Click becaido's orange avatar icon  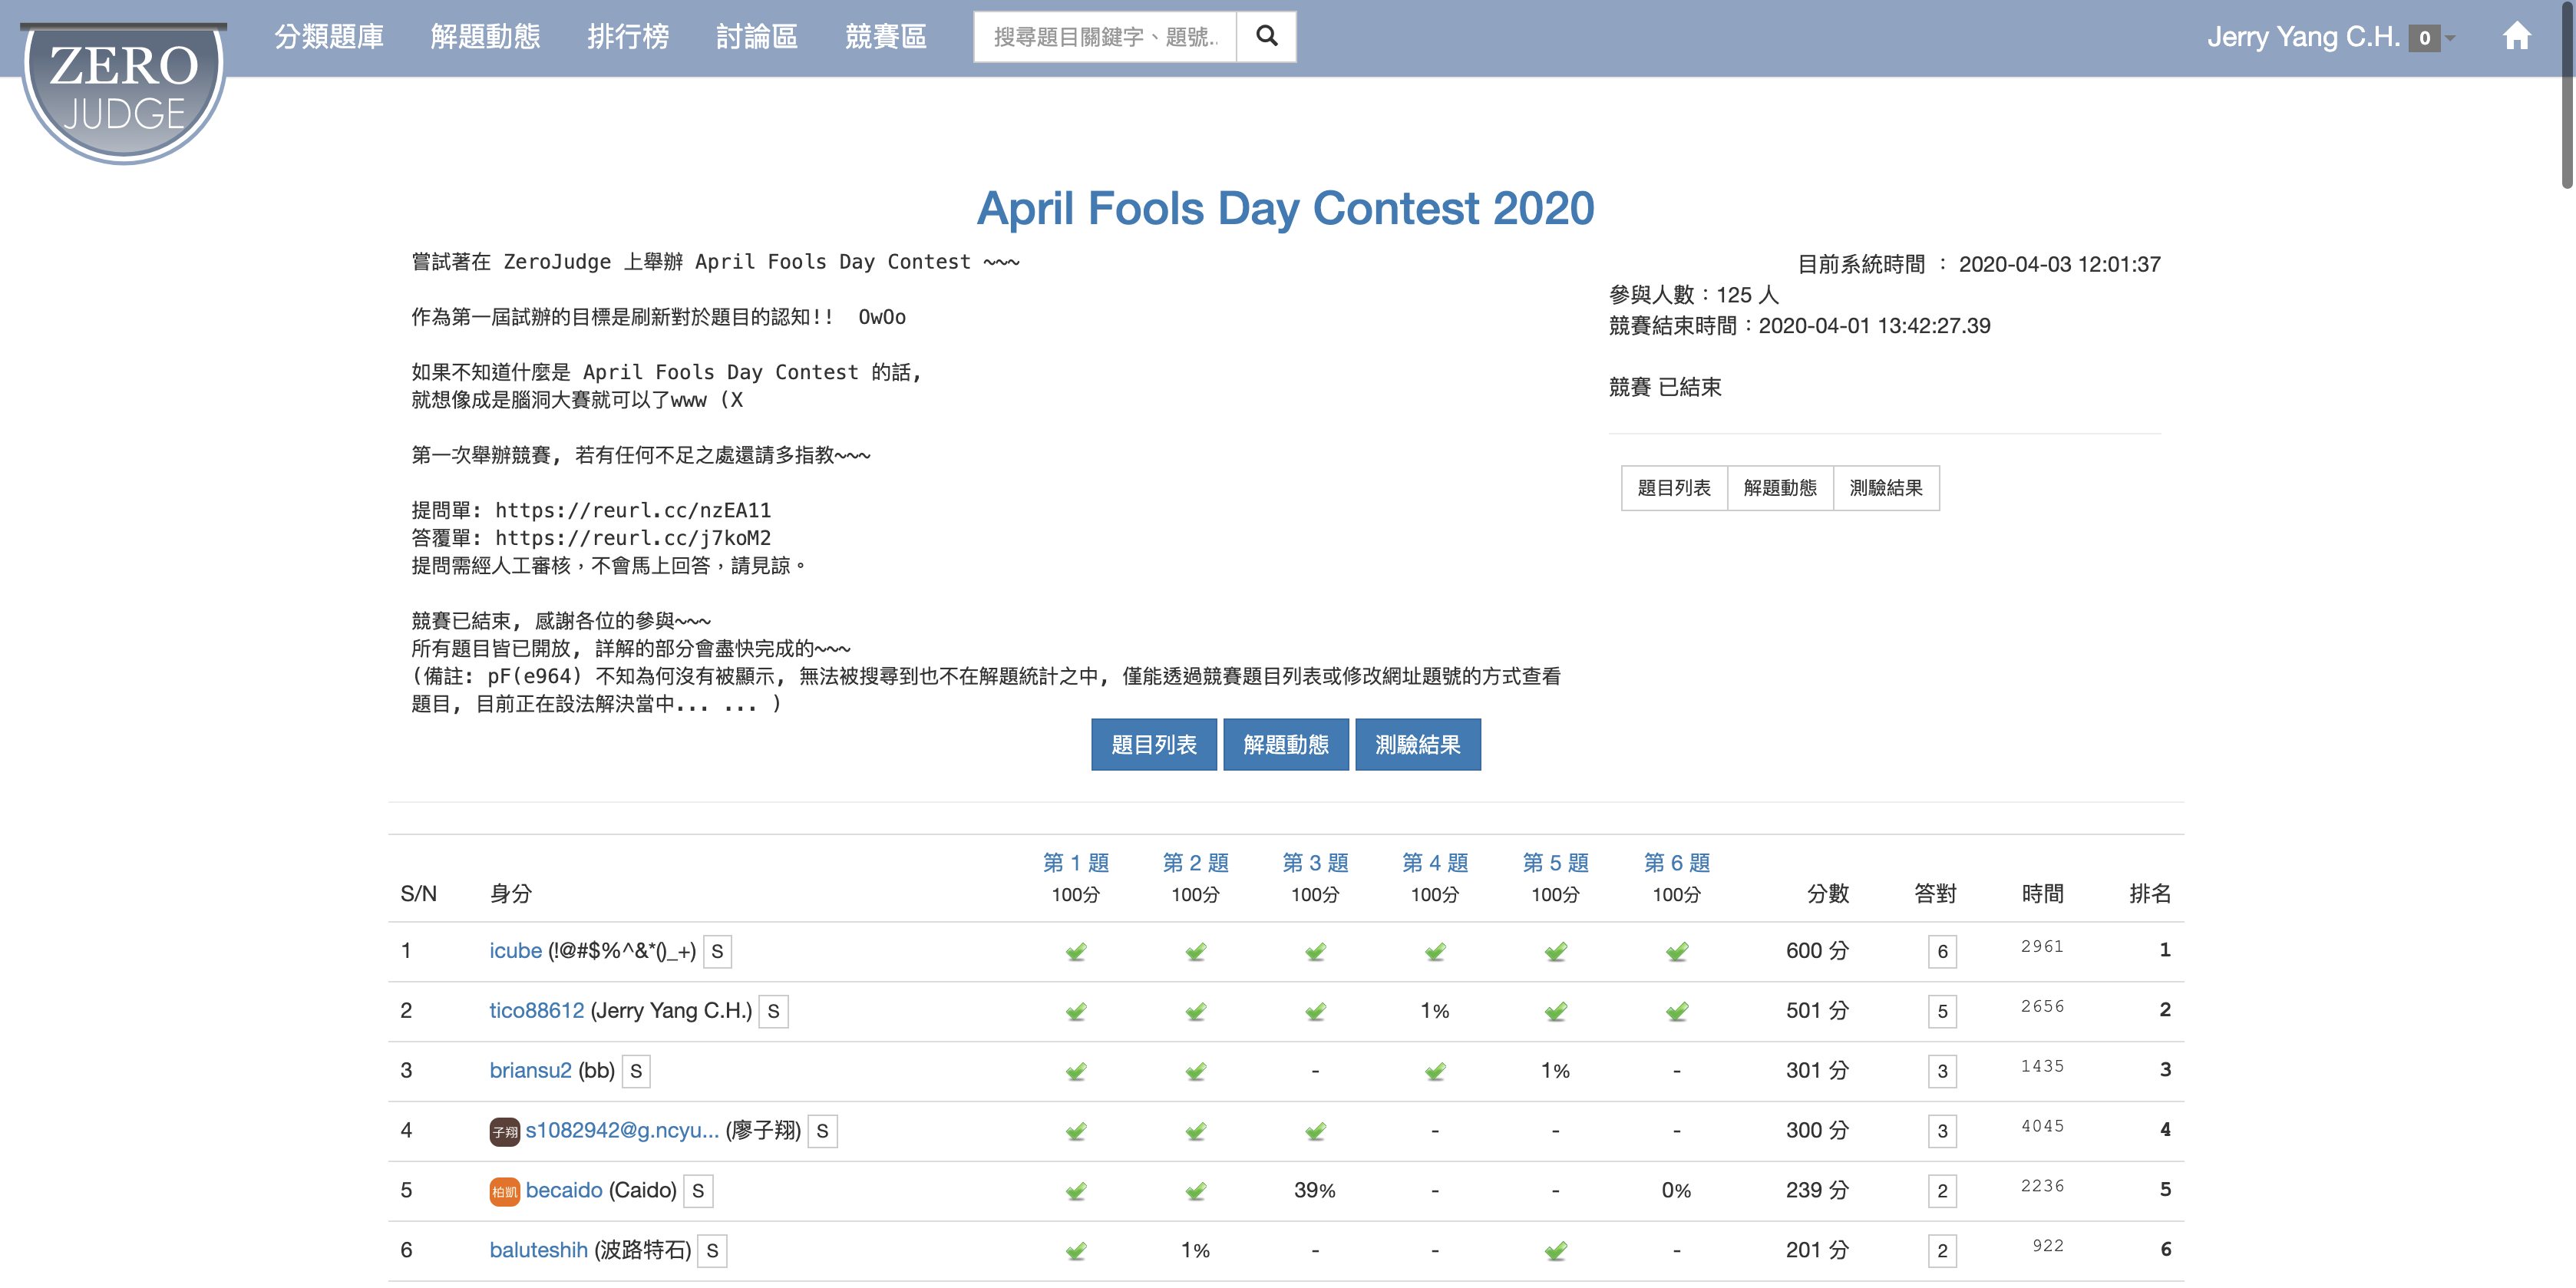504,1191
